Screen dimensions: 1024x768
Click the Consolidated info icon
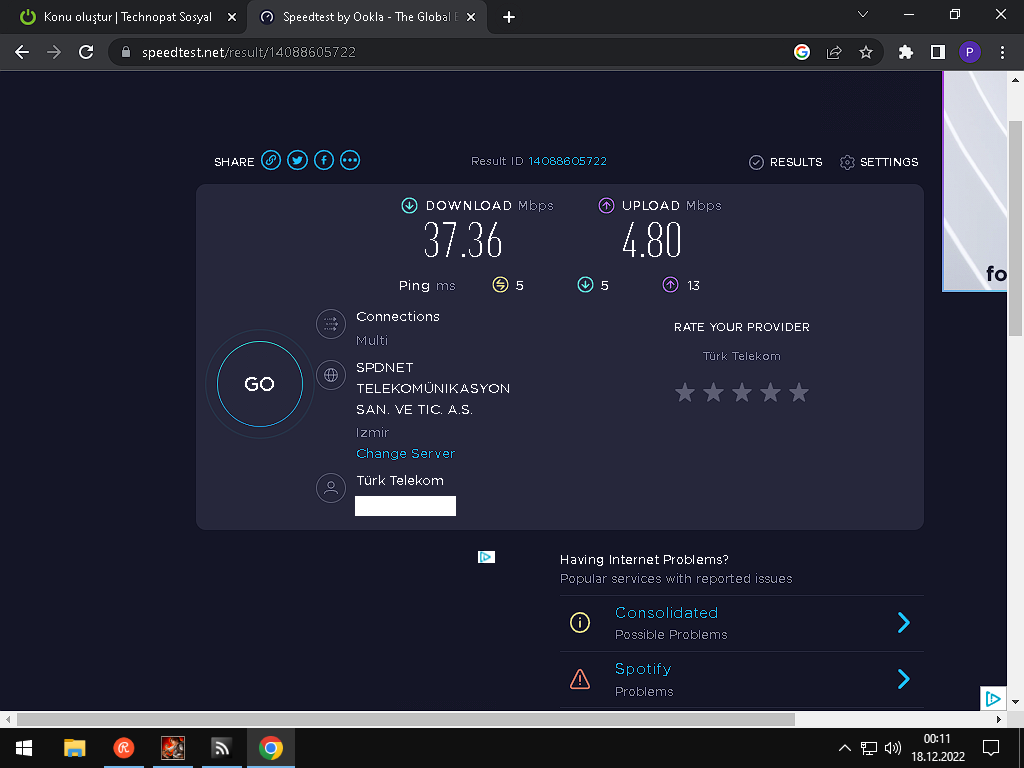[x=580, y=622]
